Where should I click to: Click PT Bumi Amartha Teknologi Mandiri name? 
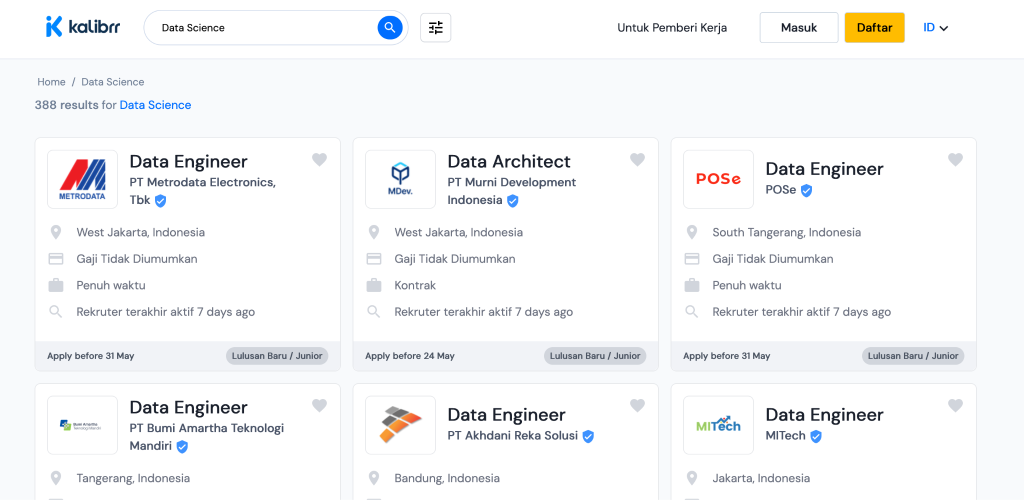(x=207, y=437)
